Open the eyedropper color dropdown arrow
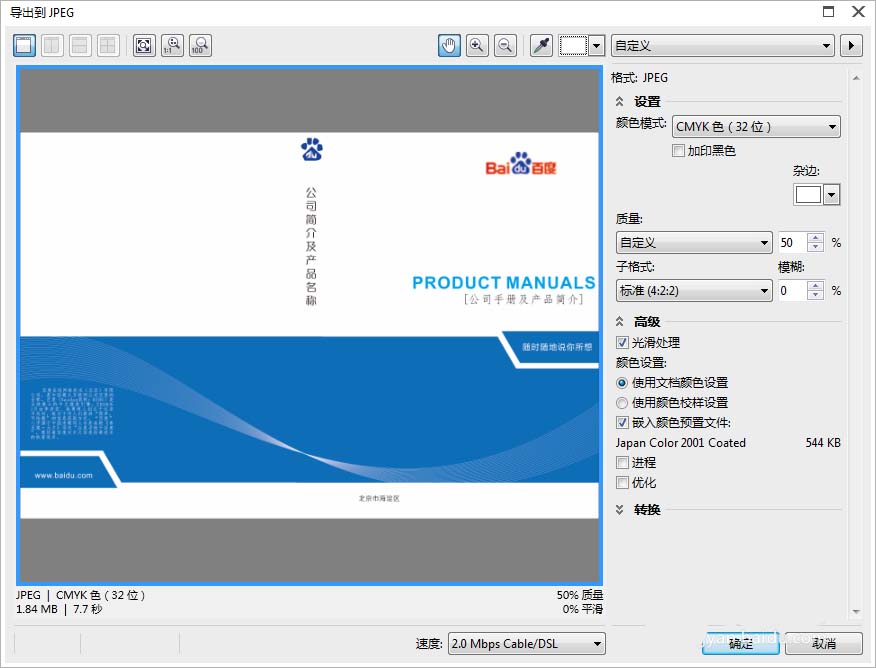Image resolution: width=876 pixels, height=668 pixels. tap(597, 45)
